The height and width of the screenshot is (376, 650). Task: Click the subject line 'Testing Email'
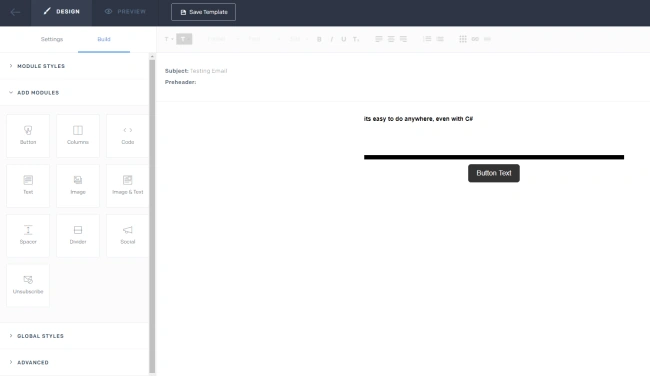tap(209, 71)
